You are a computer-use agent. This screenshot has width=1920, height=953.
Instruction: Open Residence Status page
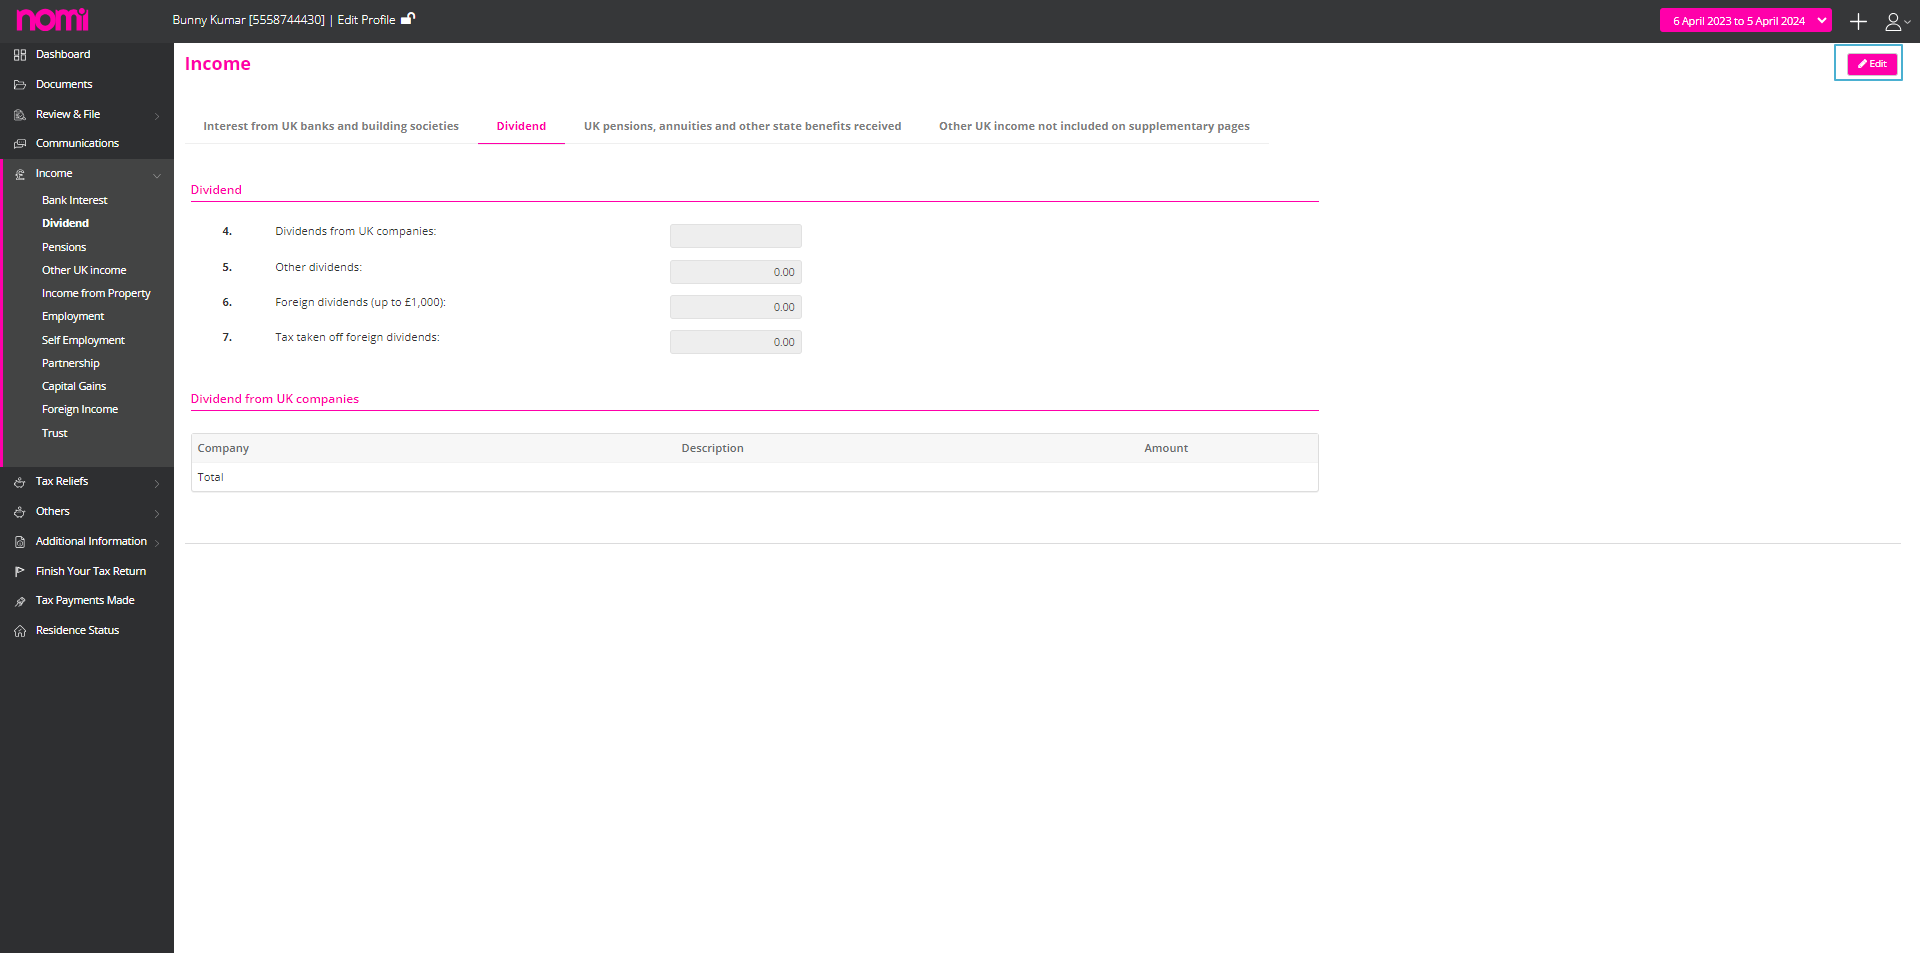77,631
